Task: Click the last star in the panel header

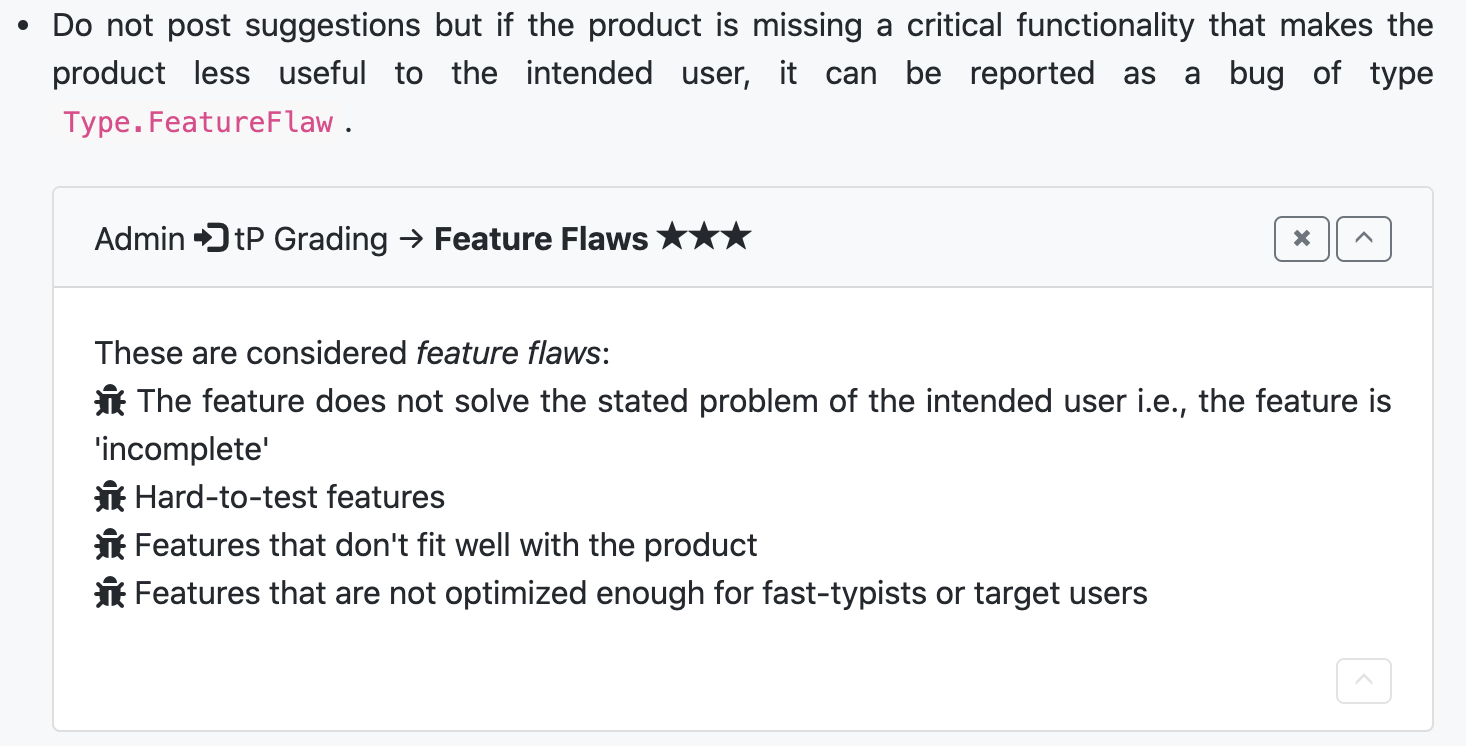Action: pos(735,238)
